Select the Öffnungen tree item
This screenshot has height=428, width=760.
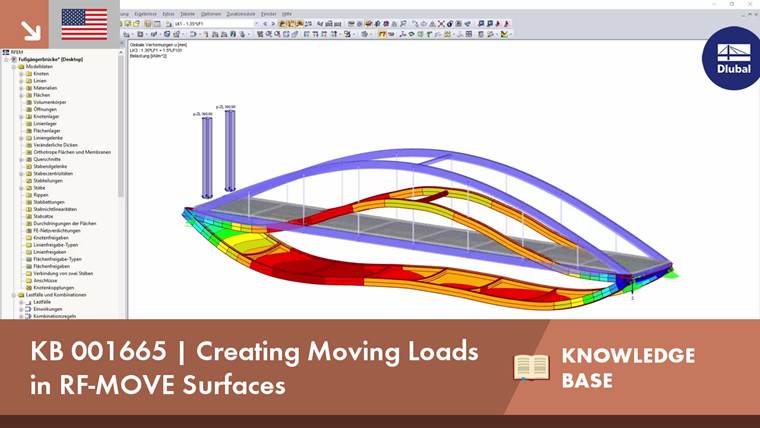[45, 109]
